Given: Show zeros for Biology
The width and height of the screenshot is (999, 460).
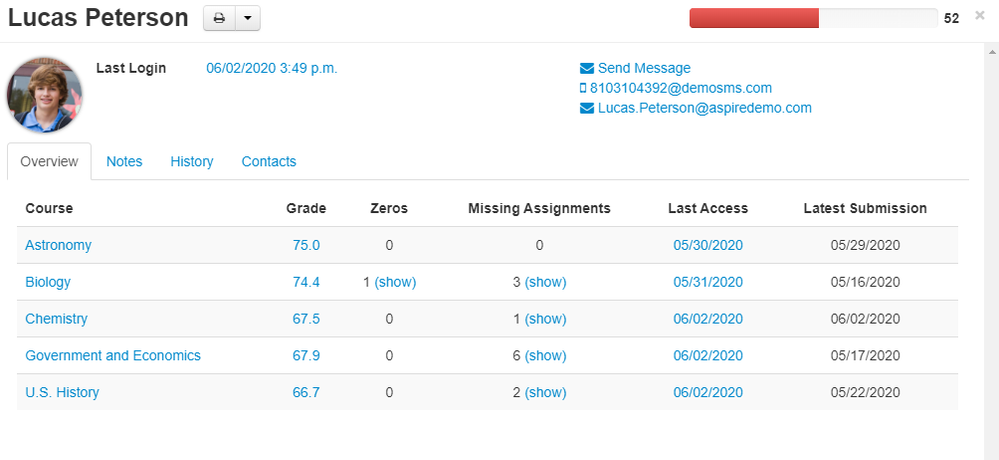Looking at the screenshot, I should pyautogui.click(x=395, y=282).
